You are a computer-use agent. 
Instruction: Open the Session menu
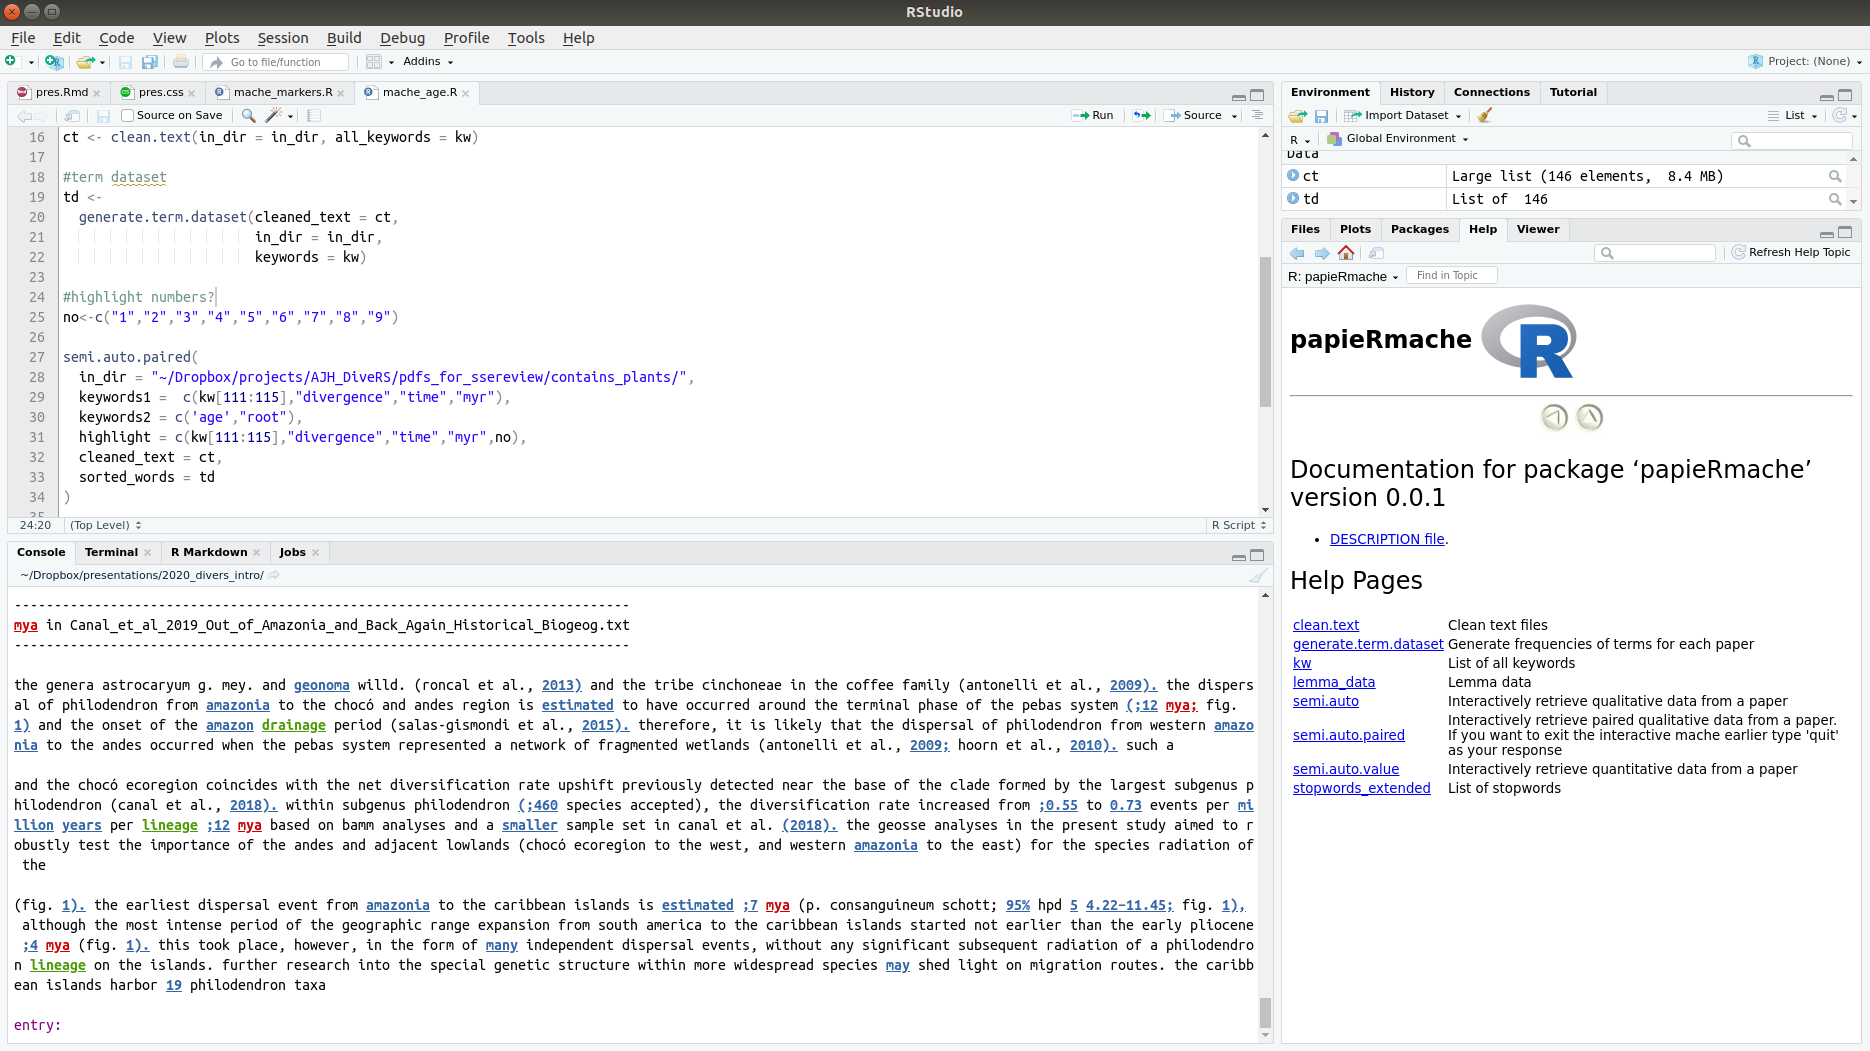click(283, 38)
